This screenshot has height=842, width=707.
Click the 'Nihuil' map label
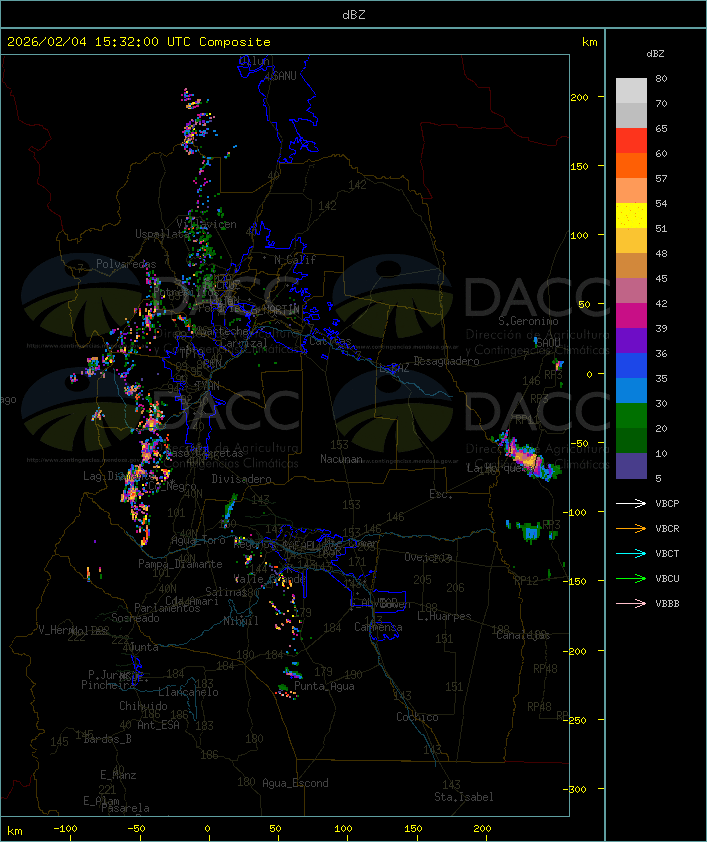241,621
